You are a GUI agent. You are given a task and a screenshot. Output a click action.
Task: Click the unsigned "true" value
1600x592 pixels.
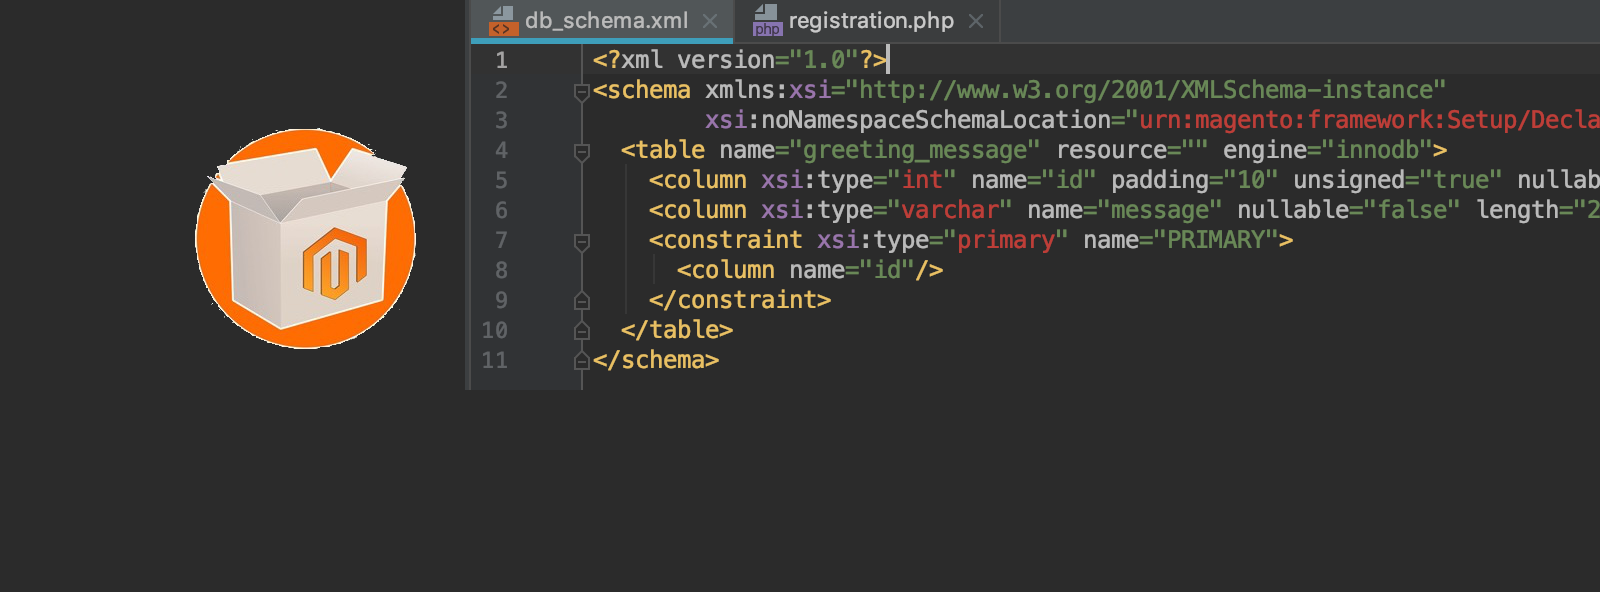pos(1461,181)
